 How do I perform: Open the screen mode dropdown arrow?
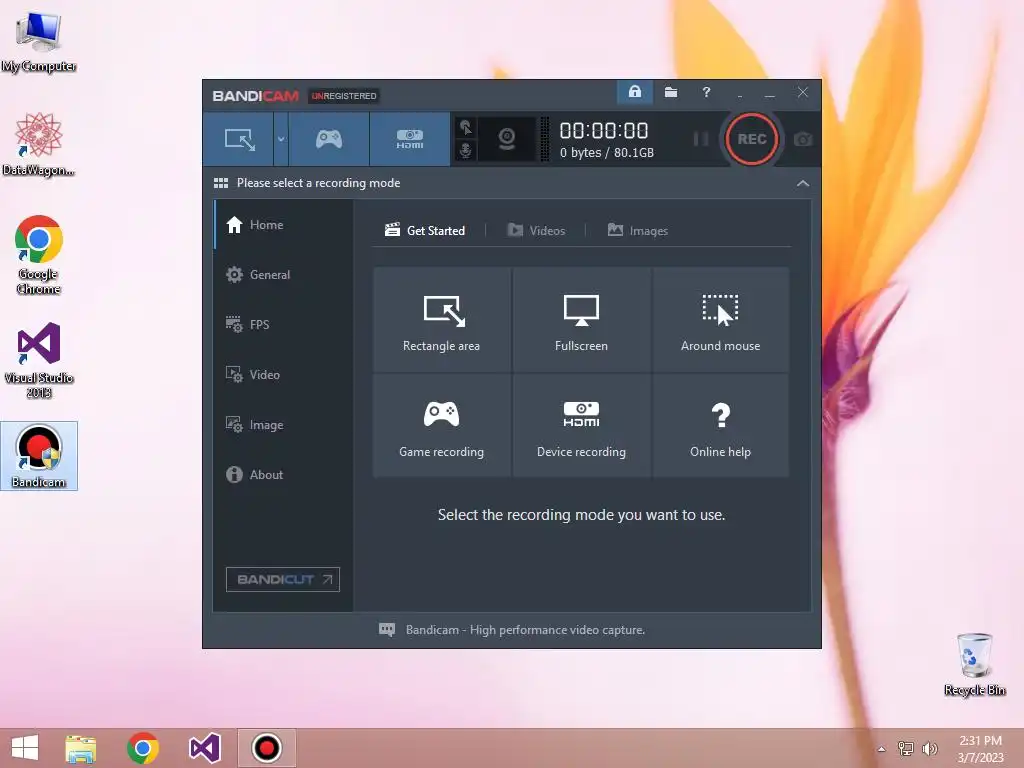(x=281, y=139)
